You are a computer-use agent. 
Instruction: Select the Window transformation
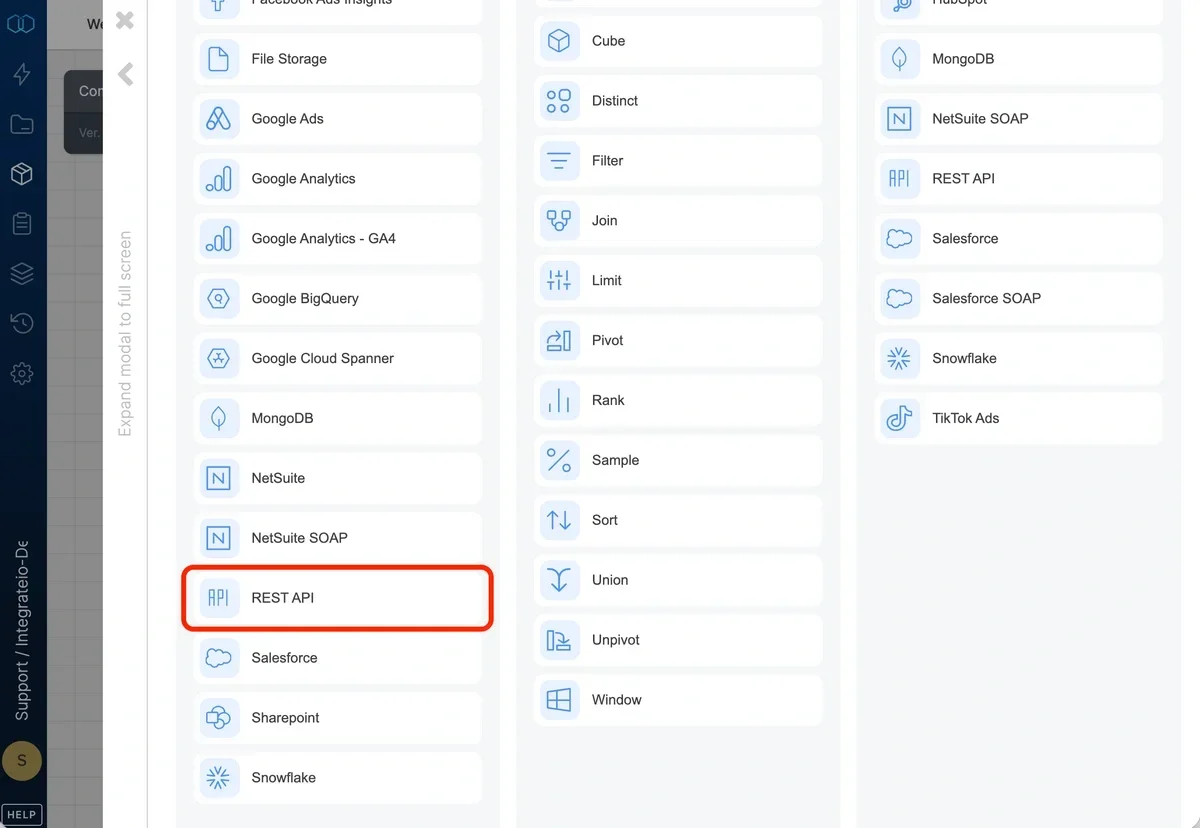pos(678,700)
